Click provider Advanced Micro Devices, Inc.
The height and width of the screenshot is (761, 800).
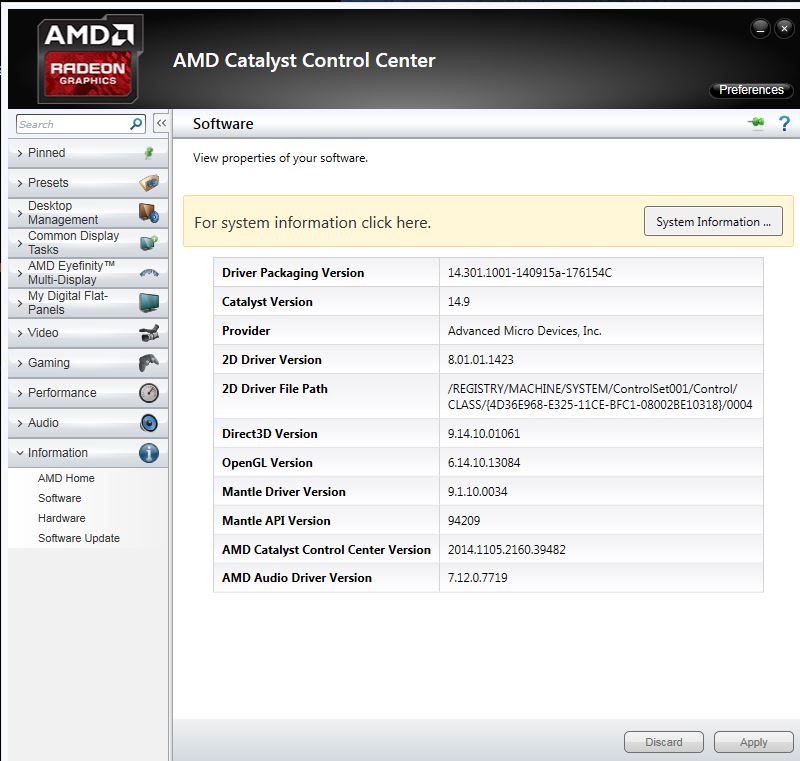(524, 331)
